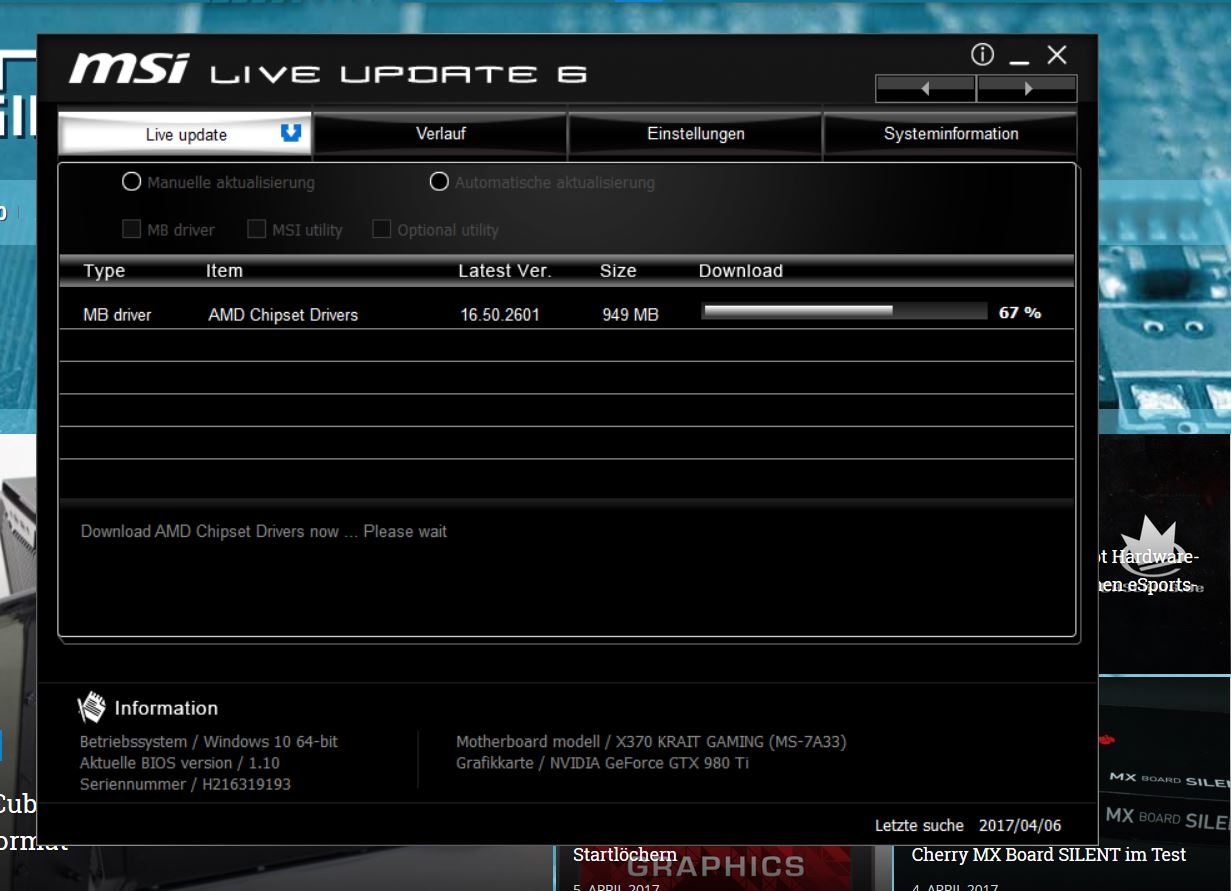Click the AMD Chipset Drivers download progress bar
Screen dimensions: 1231x891
(844, 312)
